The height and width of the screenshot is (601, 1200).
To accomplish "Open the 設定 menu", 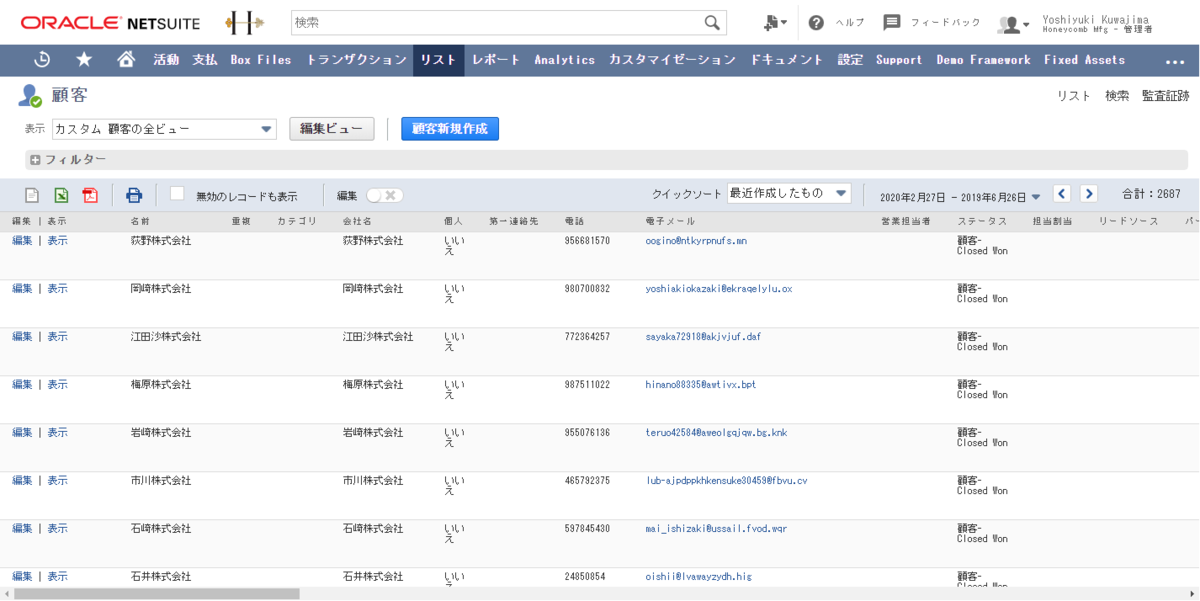I will click(850, 60).
